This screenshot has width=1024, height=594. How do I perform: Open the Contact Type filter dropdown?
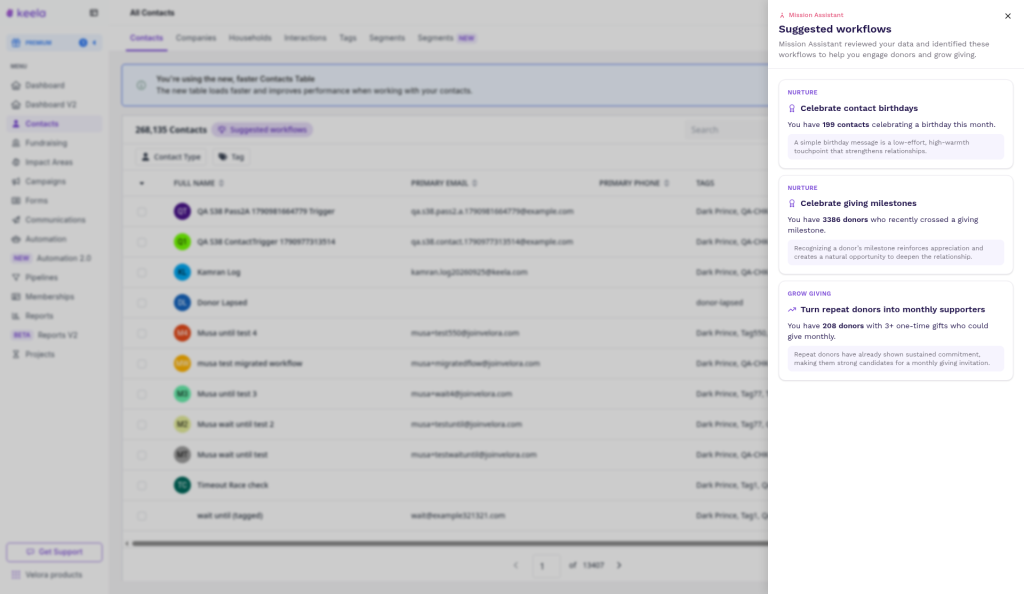pos(171,157)
